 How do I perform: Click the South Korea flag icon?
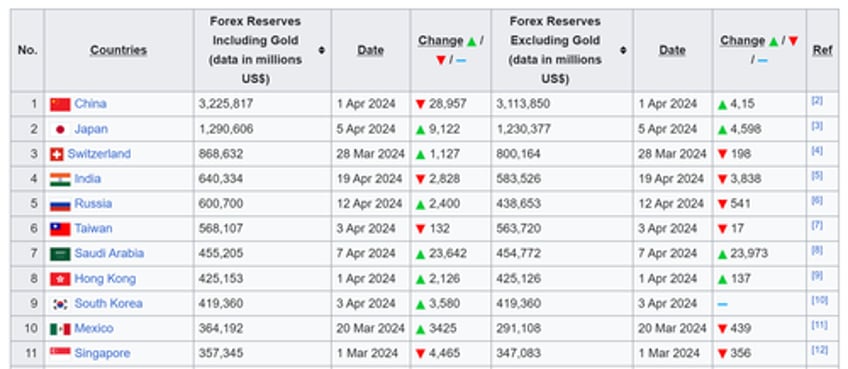60,304
